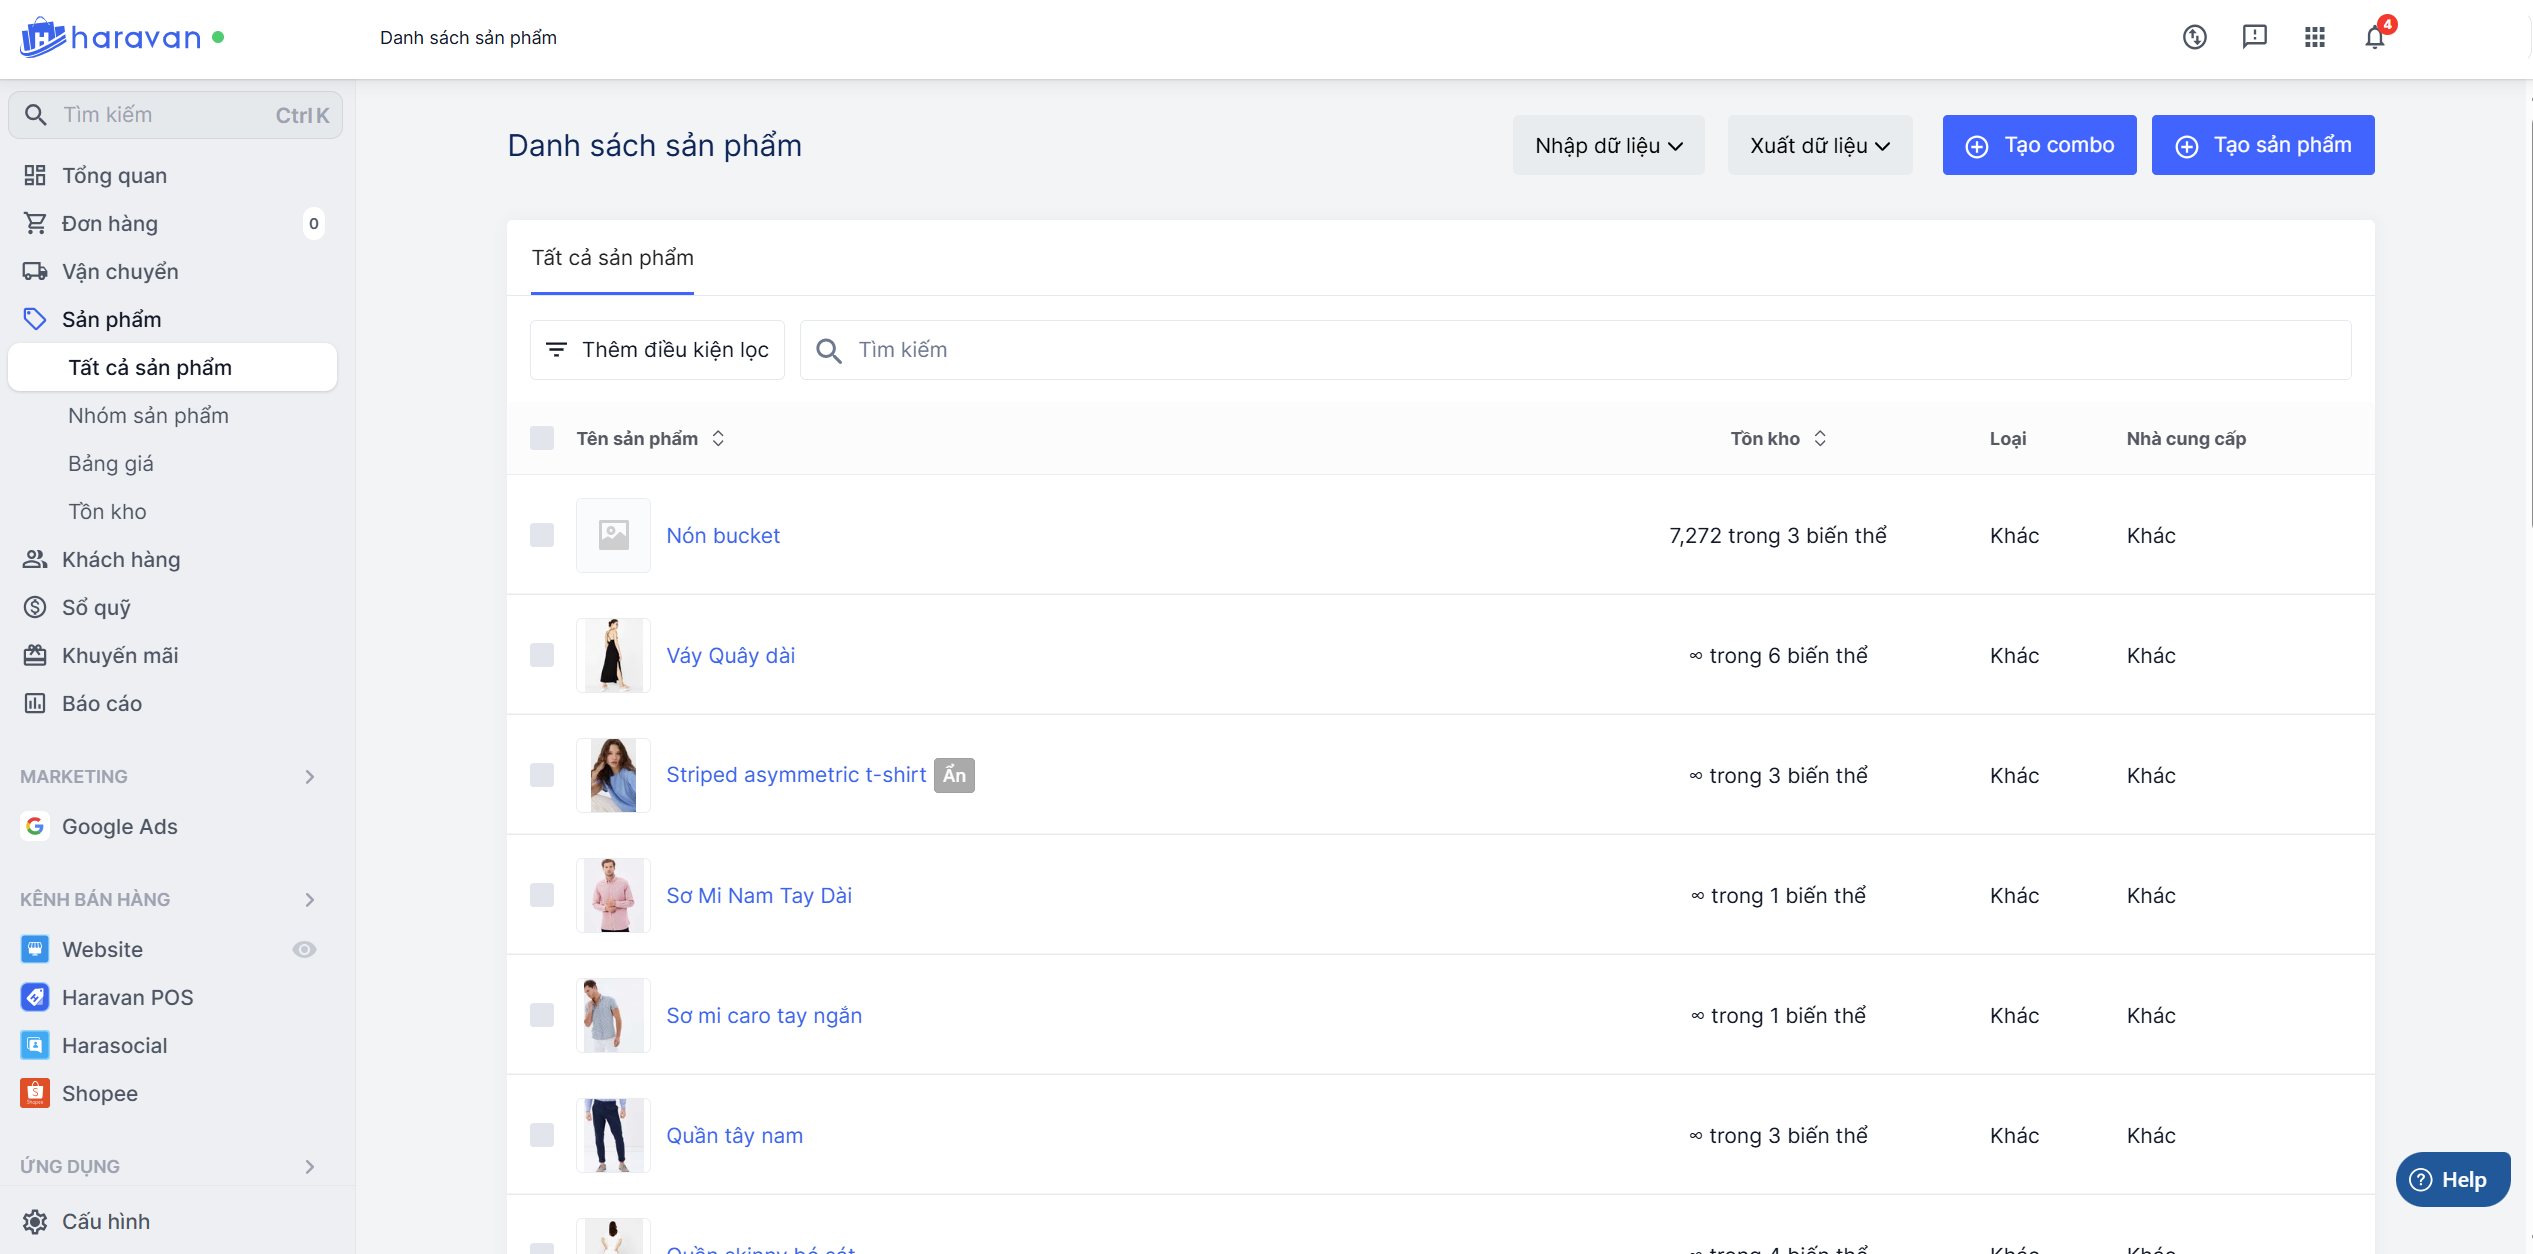Image resolution: width=2533 pixels, height=1254 pixels.
Task: Click Tạo sản phẩm button
Action: point(2262,145)
